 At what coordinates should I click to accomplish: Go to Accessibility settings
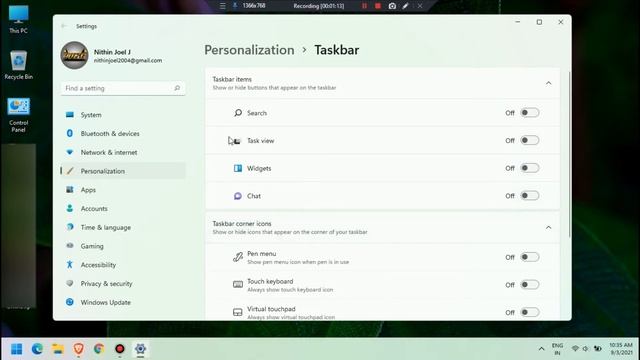coord(123,265)
